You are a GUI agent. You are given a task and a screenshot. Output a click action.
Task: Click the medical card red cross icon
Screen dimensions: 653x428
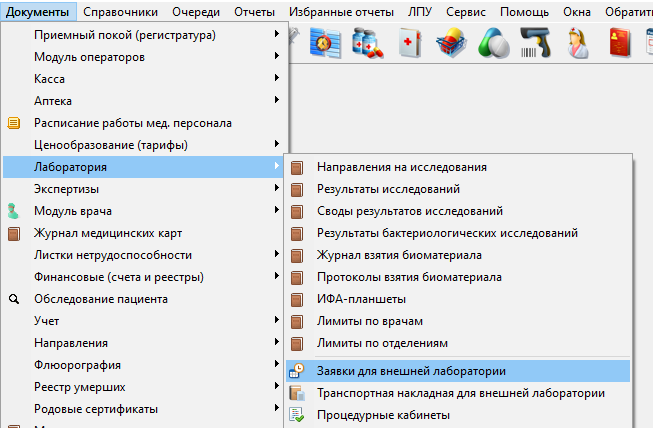pyautogui.click(x=410, y=44)
